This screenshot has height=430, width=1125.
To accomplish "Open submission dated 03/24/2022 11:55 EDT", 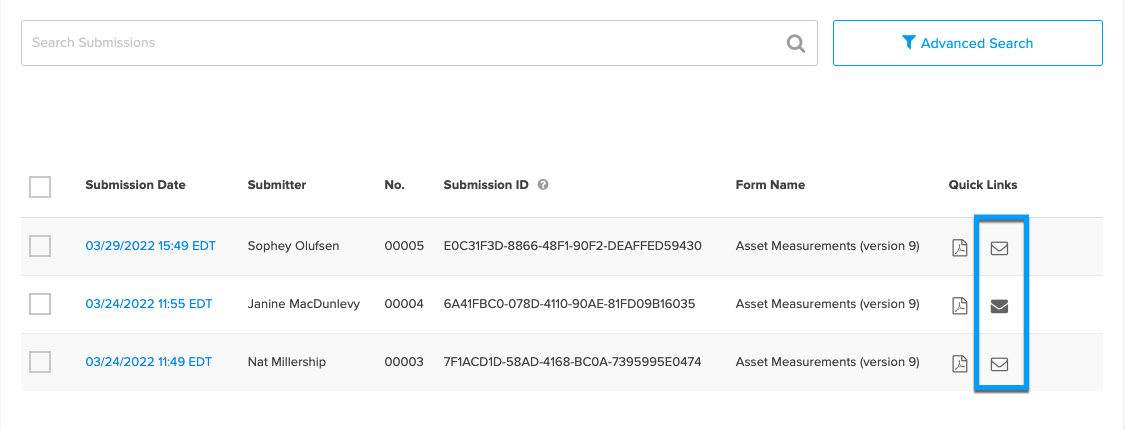I will click(149, 304).
